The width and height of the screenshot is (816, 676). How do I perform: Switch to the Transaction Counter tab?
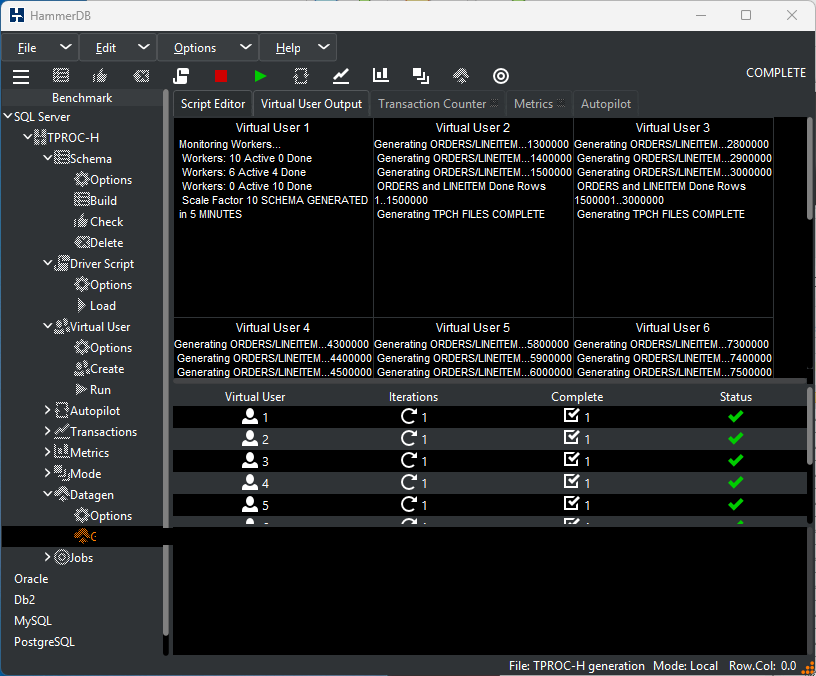tap(438, 104)
